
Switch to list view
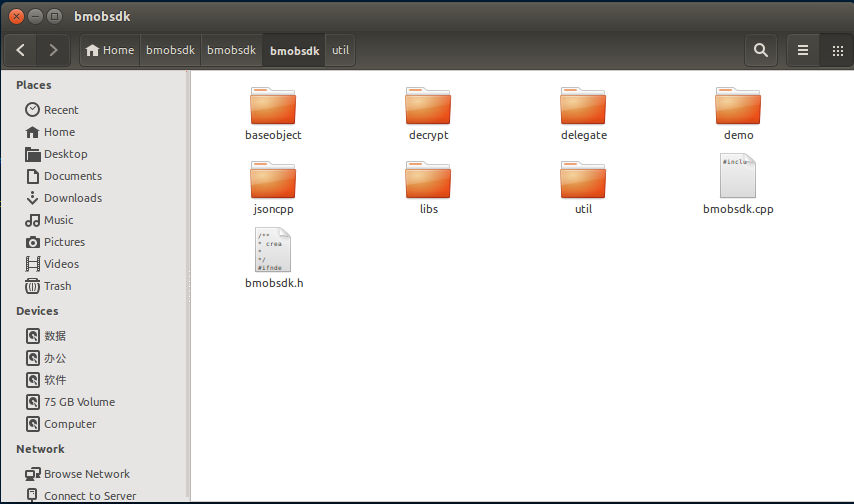point(802,50)
